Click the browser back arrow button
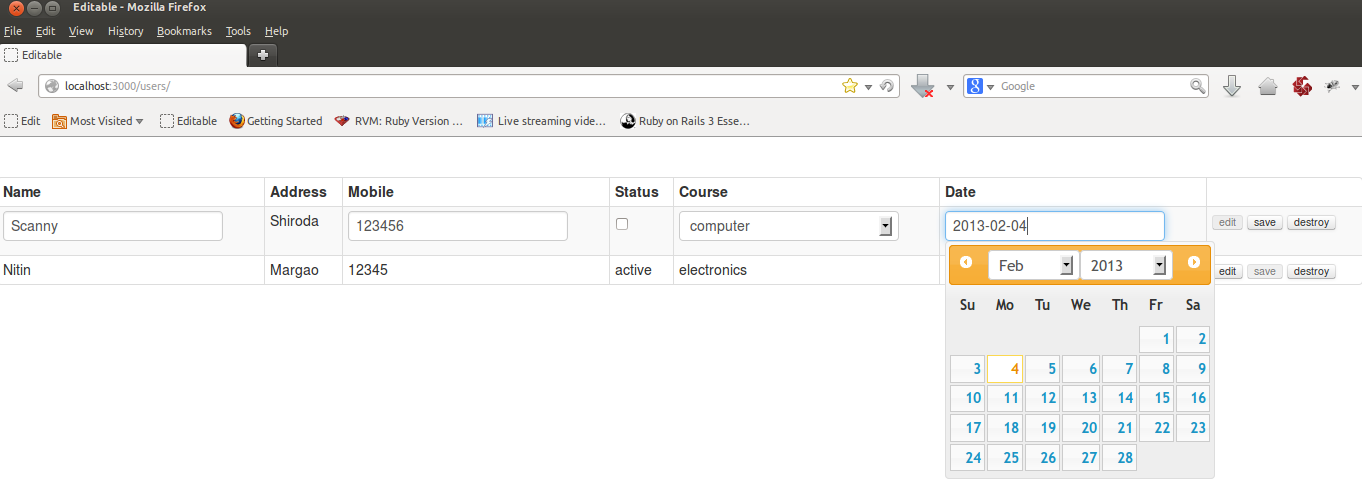This screenshot has width=1362, height=489. pyautogui.click(x=15, y=86)
